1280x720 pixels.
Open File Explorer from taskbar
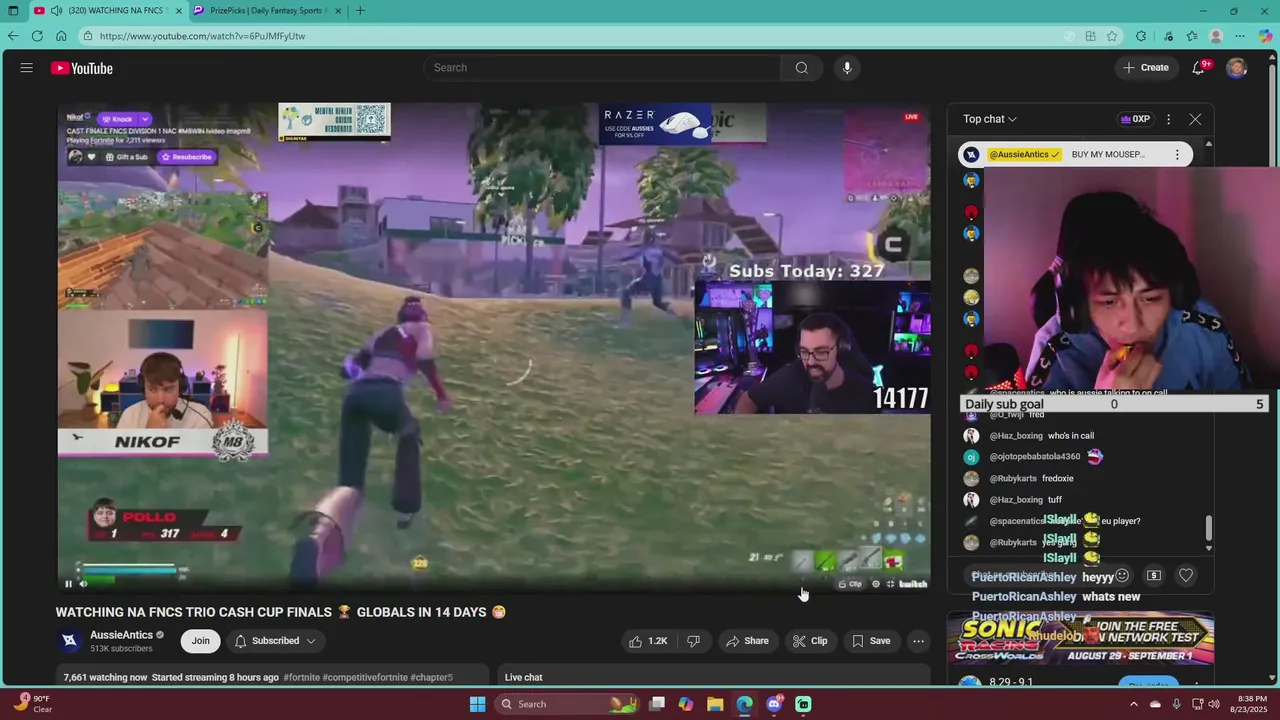pyautogui.click(x=715, y=704)
